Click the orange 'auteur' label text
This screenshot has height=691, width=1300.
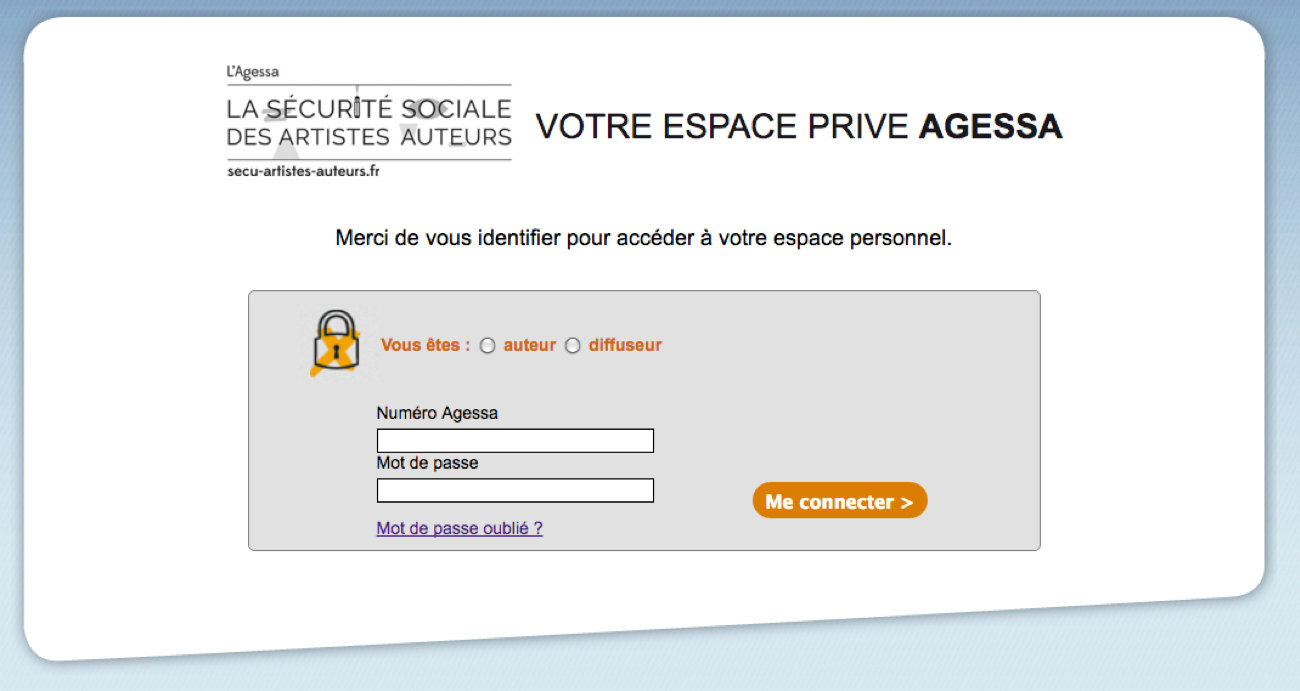pyautogui.click(x=529, y=345)
